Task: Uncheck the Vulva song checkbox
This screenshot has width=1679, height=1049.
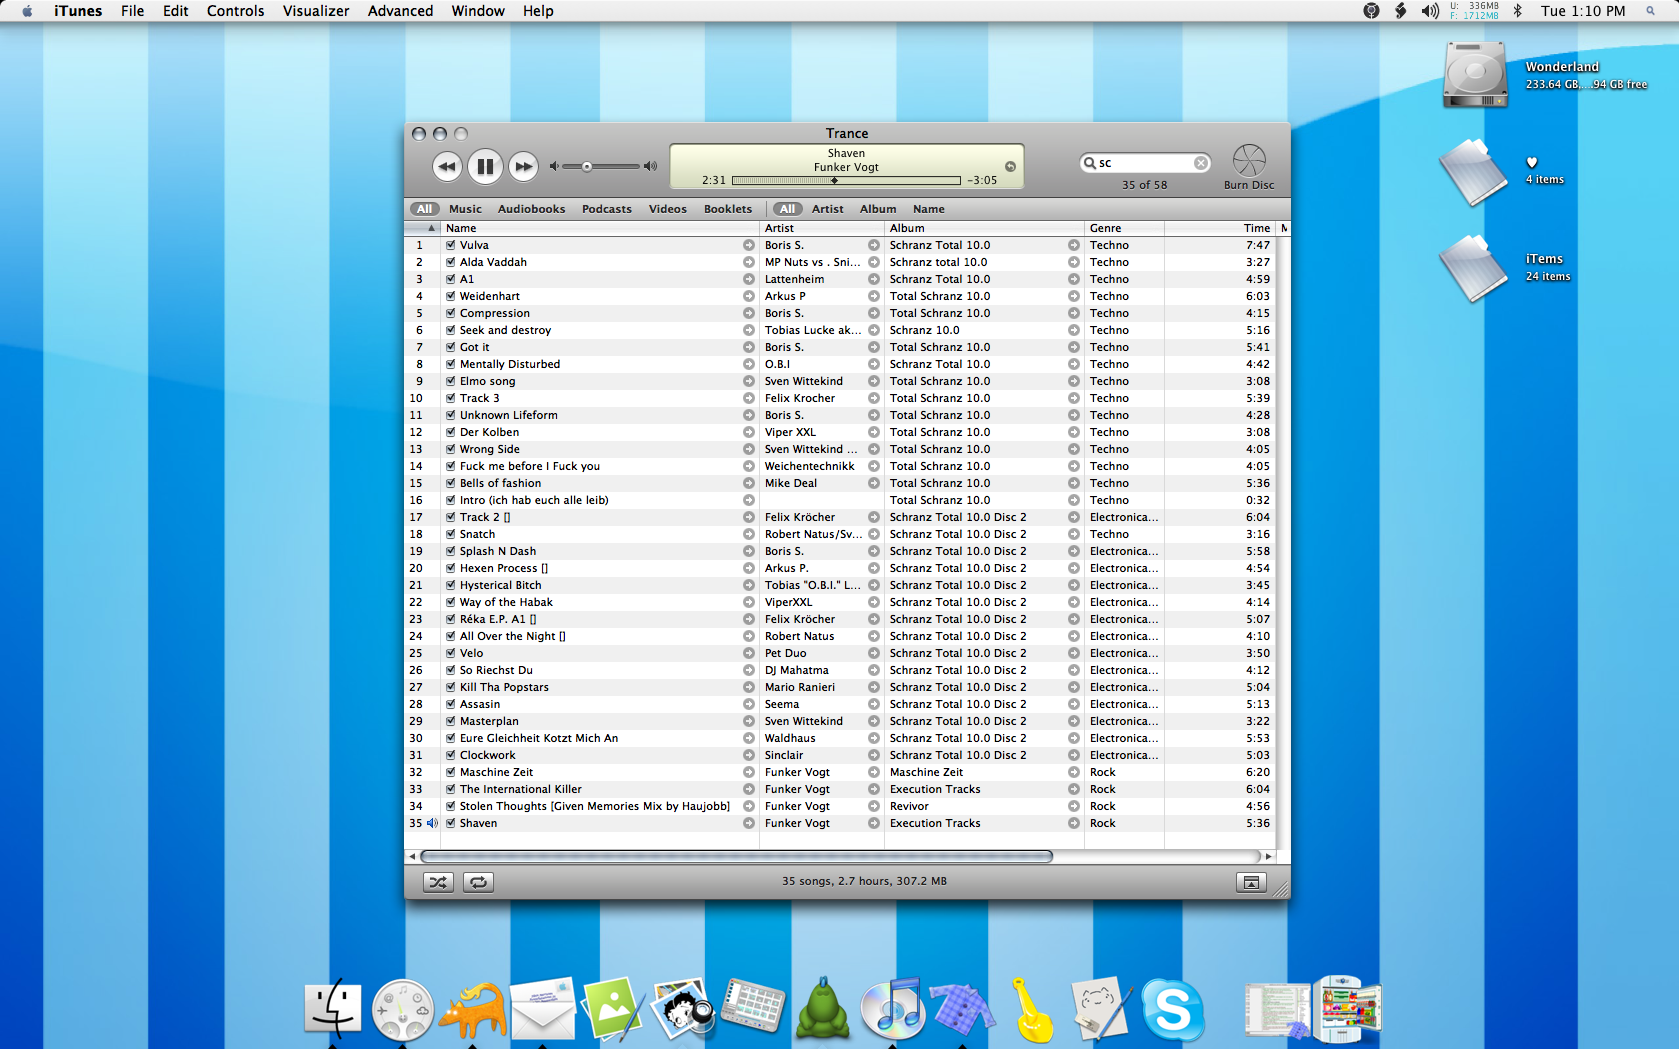Action: pos(451,245)
